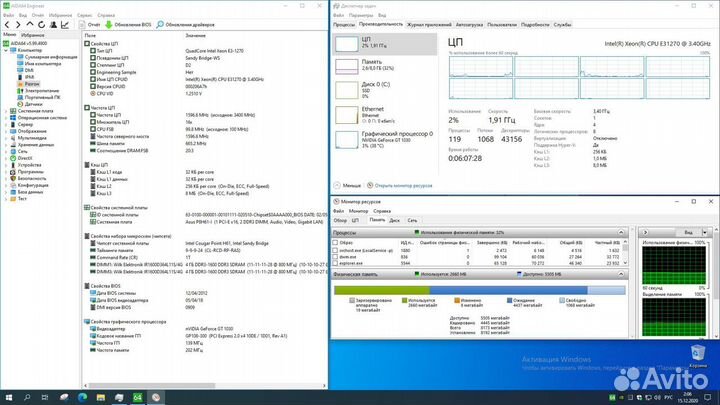Switch to Службы tab

coord(562,25)
